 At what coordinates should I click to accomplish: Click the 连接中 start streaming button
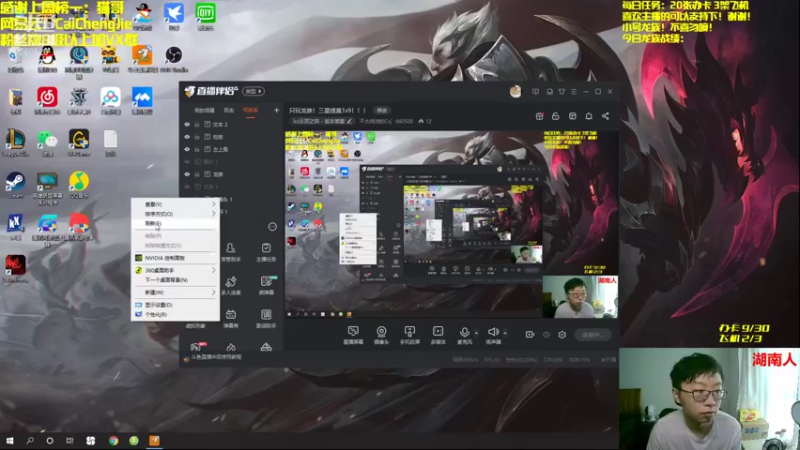[x=592, y=335]
